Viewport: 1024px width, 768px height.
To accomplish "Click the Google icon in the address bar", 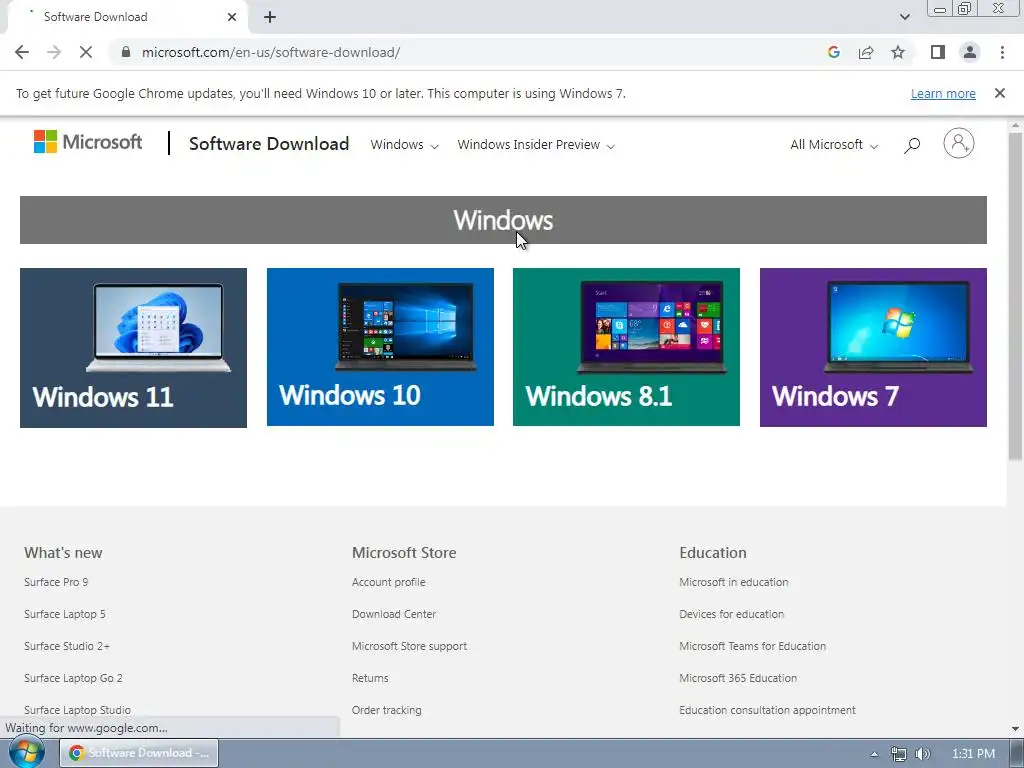I will (x=833, y=52).
